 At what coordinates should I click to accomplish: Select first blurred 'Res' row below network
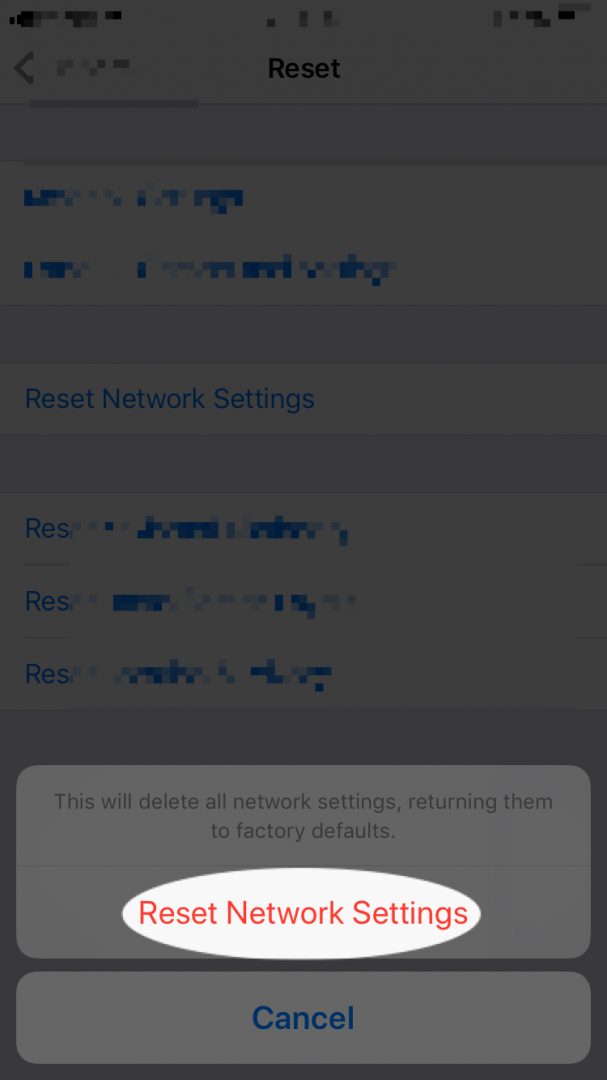303,528
